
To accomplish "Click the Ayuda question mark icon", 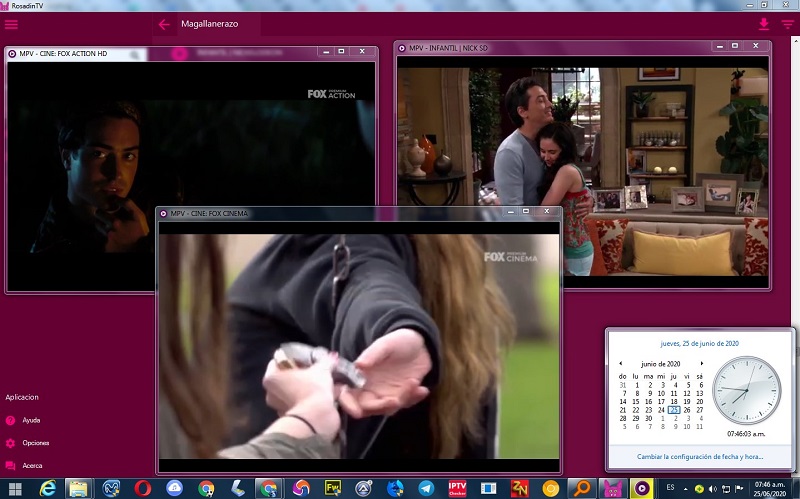I will [10, 420].
